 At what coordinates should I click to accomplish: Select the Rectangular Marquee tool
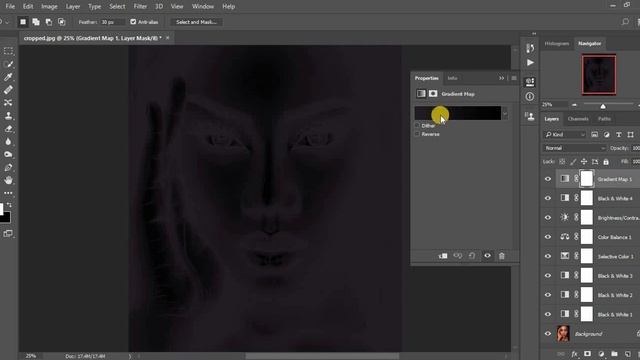[x=8, y=51]
